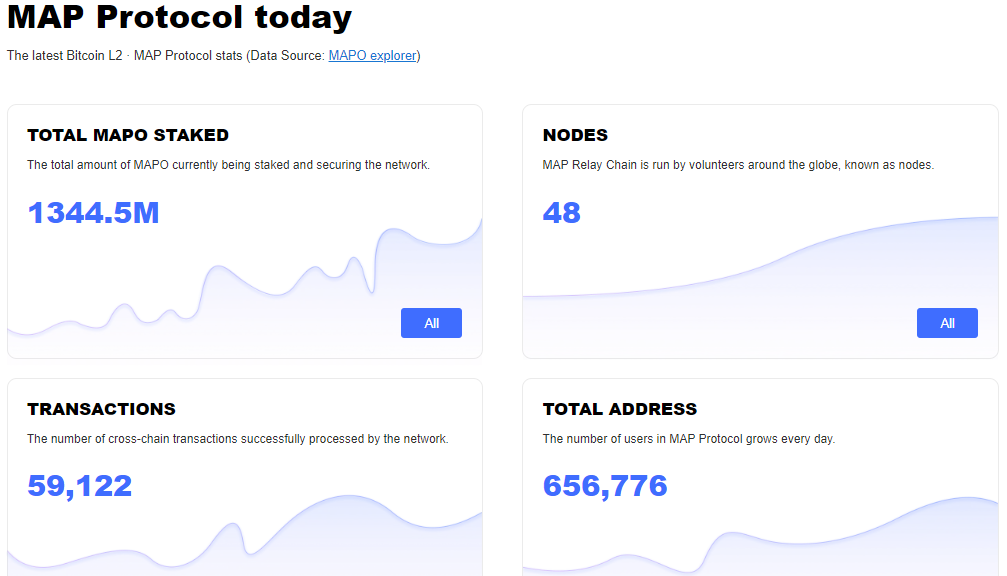This screenshot has height=576, width=1007.
Task: Select the 48 nodes value
Action: tap(561, 213)
